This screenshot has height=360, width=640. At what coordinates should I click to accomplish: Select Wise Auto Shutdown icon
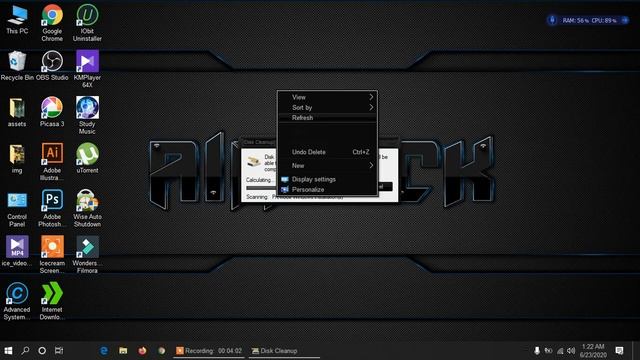[87, 209]
